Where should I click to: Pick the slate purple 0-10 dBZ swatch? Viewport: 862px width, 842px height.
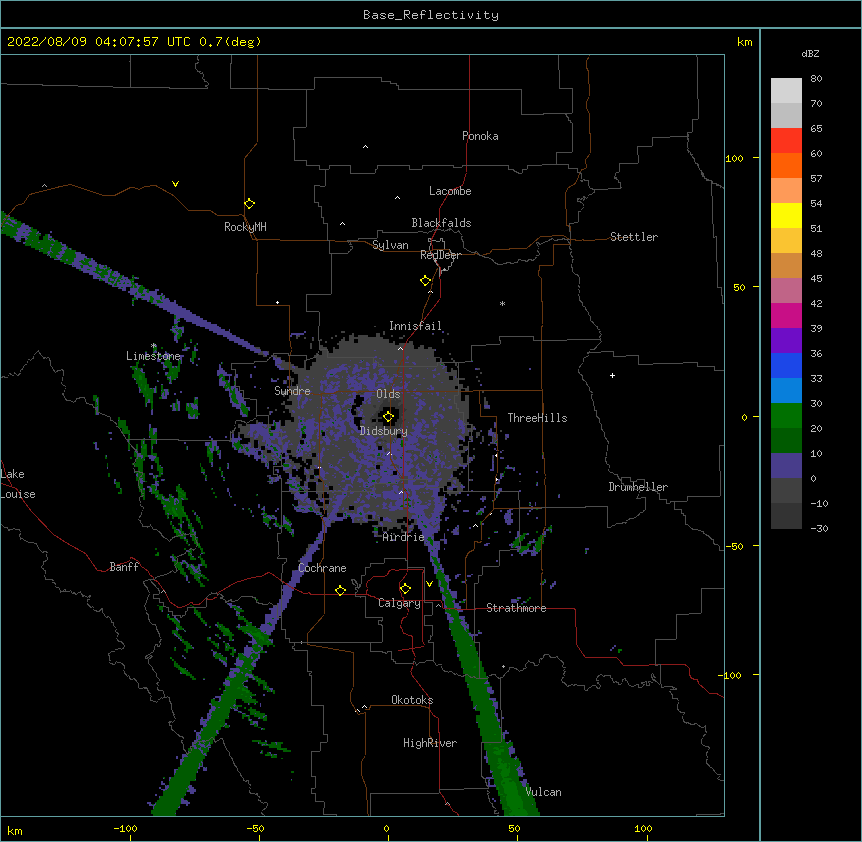pos(786,466)
